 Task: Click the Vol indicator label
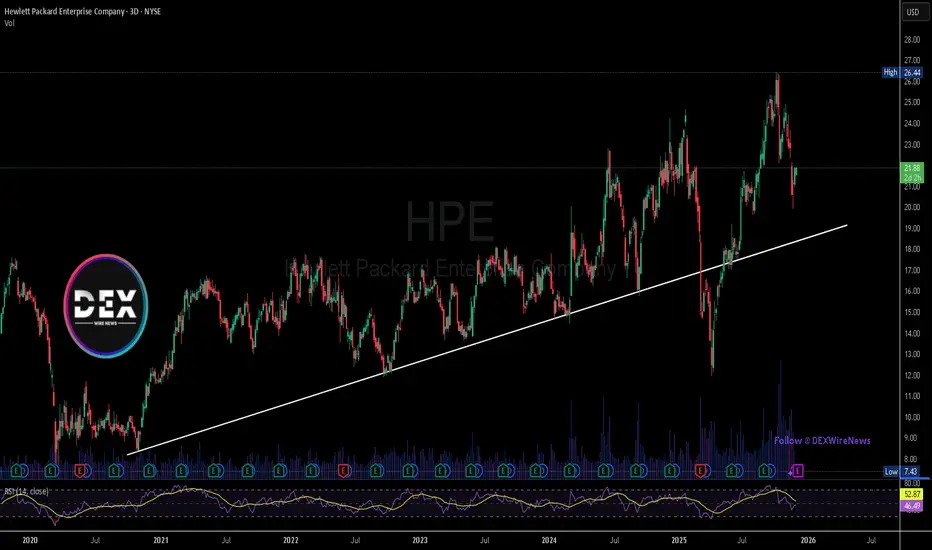click(9, 23)
